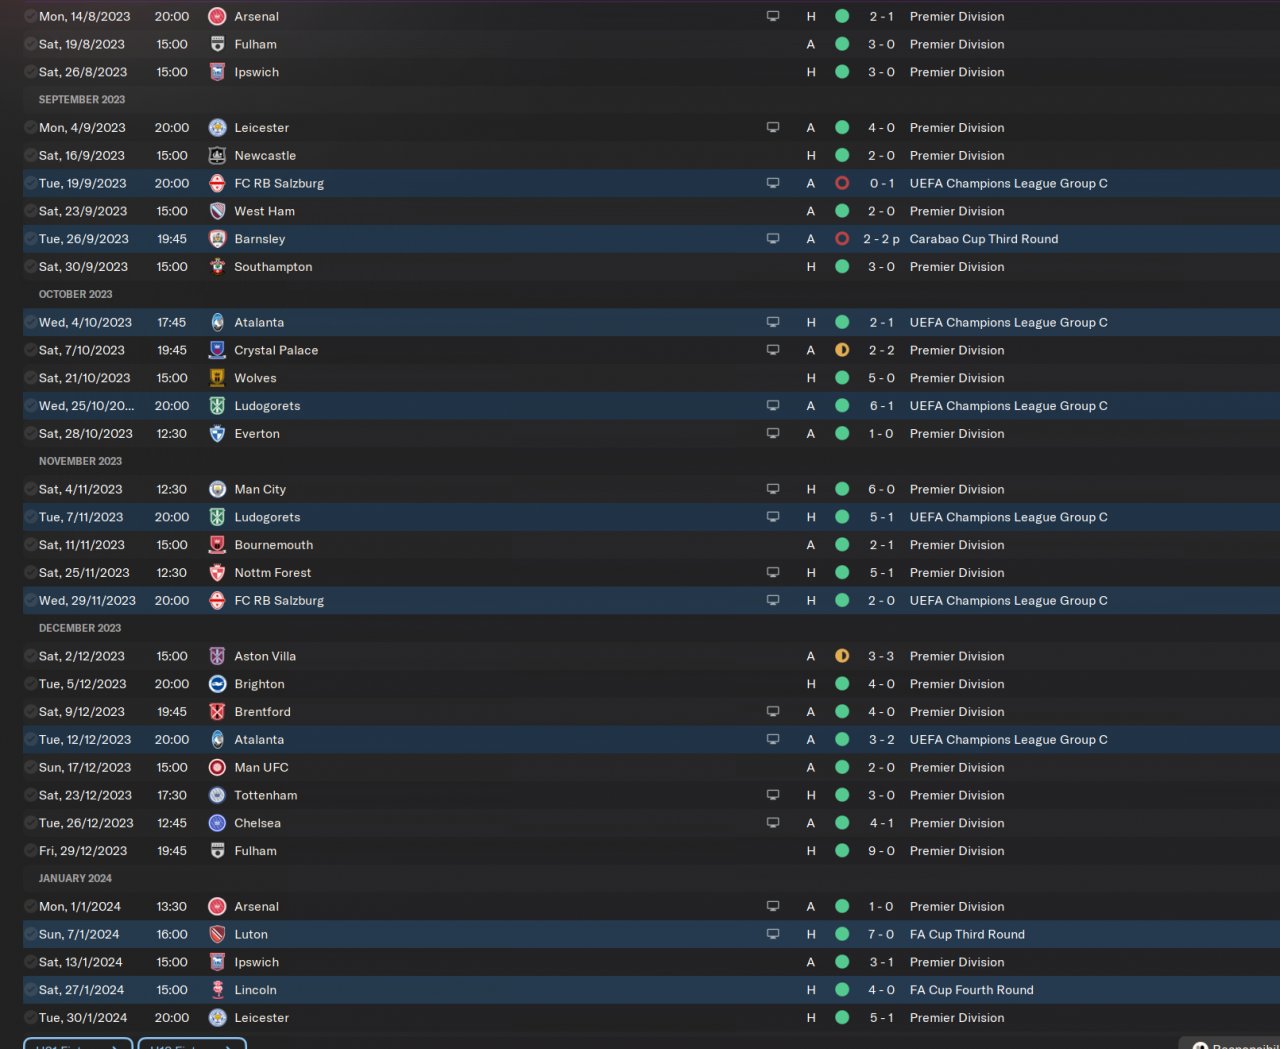Open the Carabao Cup Third Round competition link
This screenshot has height=1049, width=1280.
point(984,240)
